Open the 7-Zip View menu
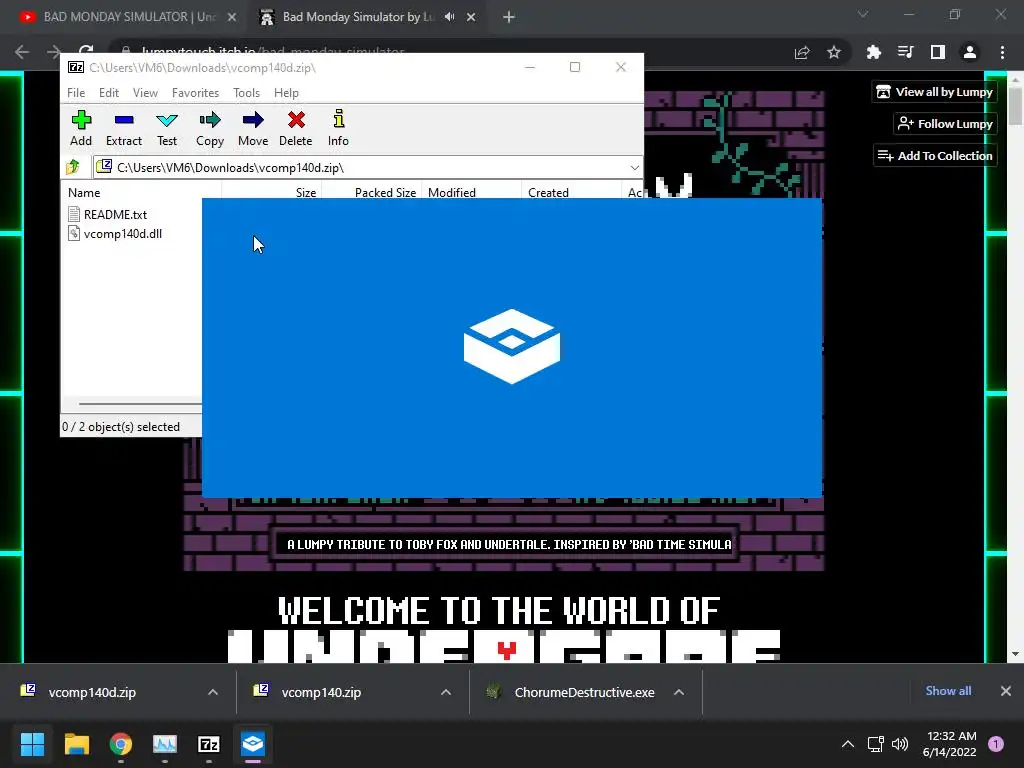Image resolution: width=1024 pixels, height=768 pixels. (145, 93)
